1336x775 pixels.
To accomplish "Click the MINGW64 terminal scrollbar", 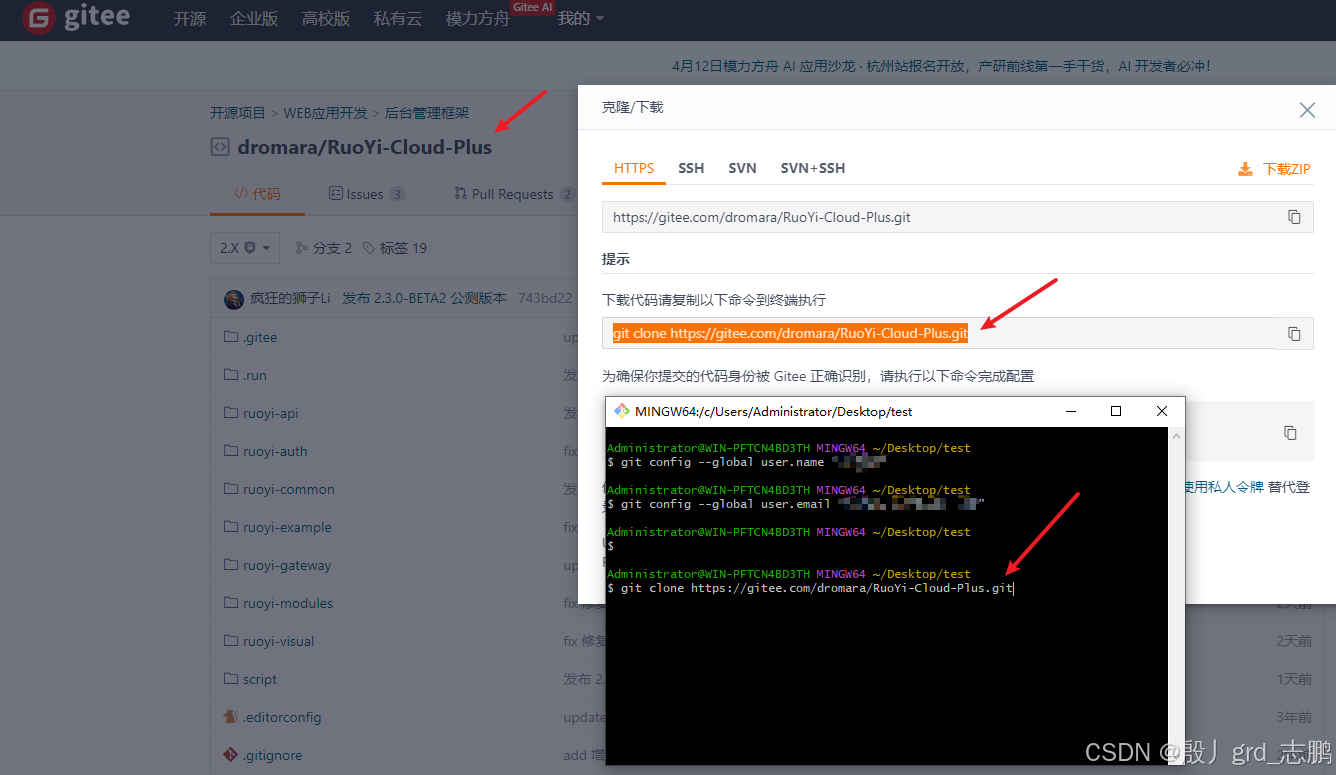I will pos(1176,597).
